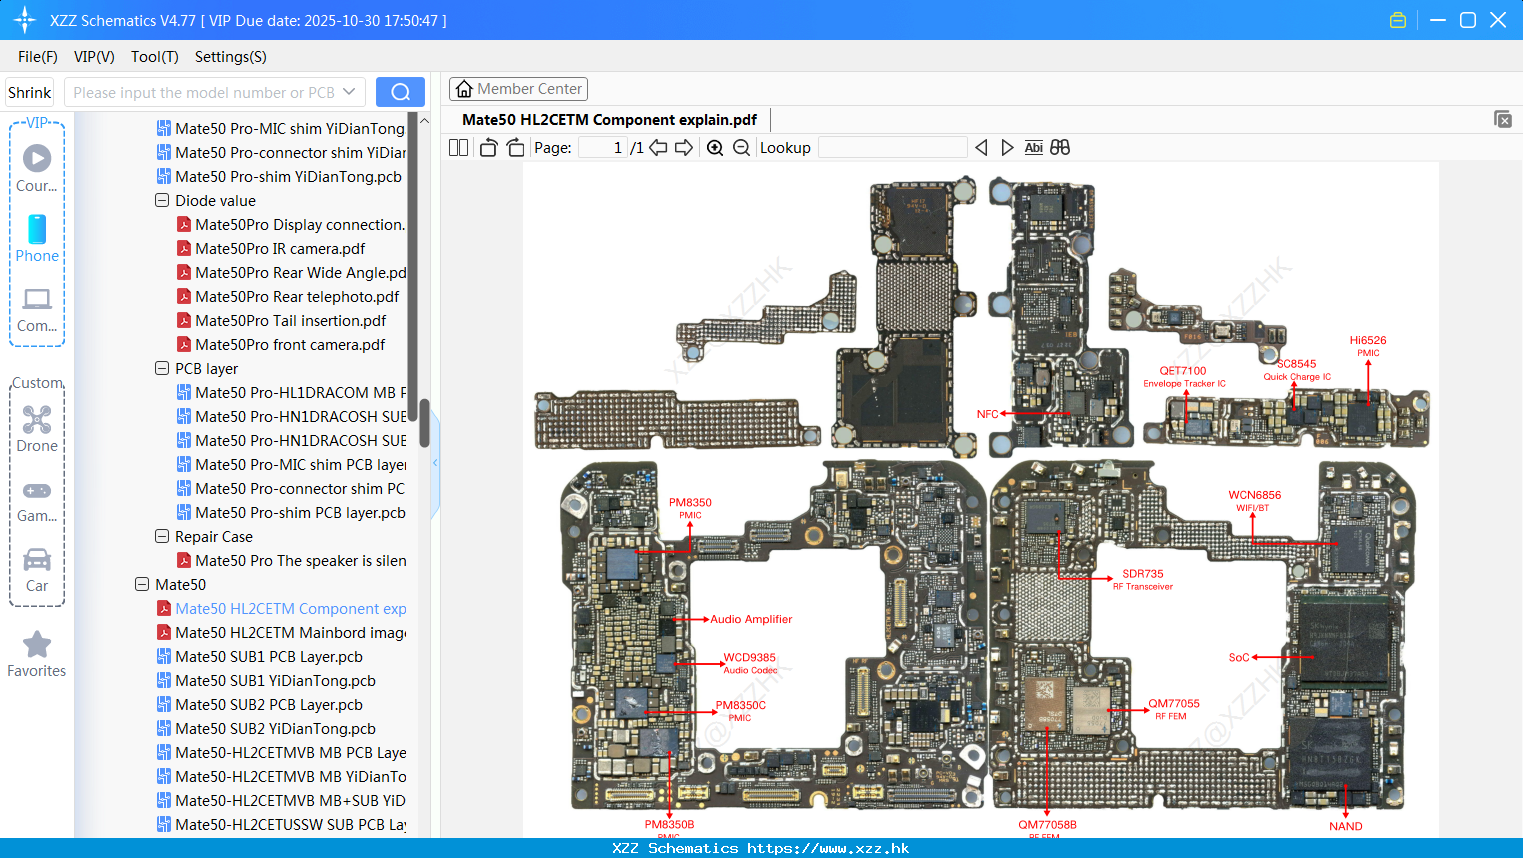
Task: Click the Page number field
Action: tap(602, 148)
